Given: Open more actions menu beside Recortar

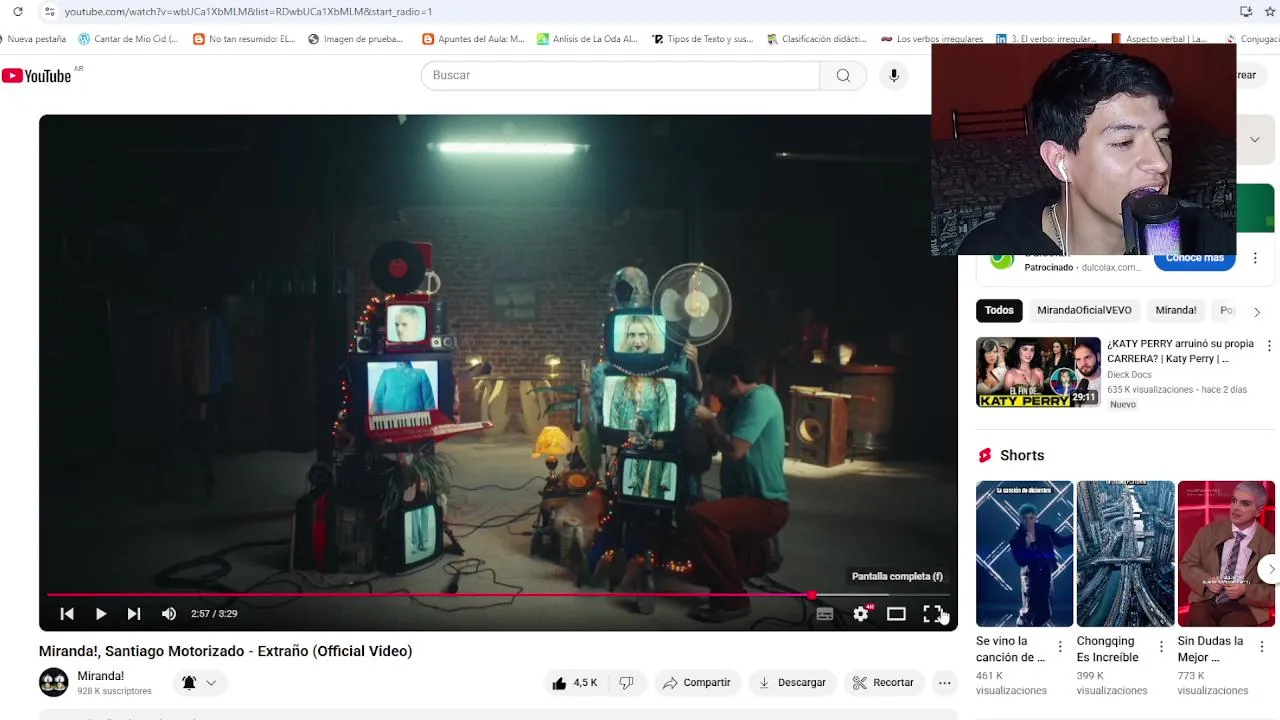Looking at the screenshot, I should (944, 683).
